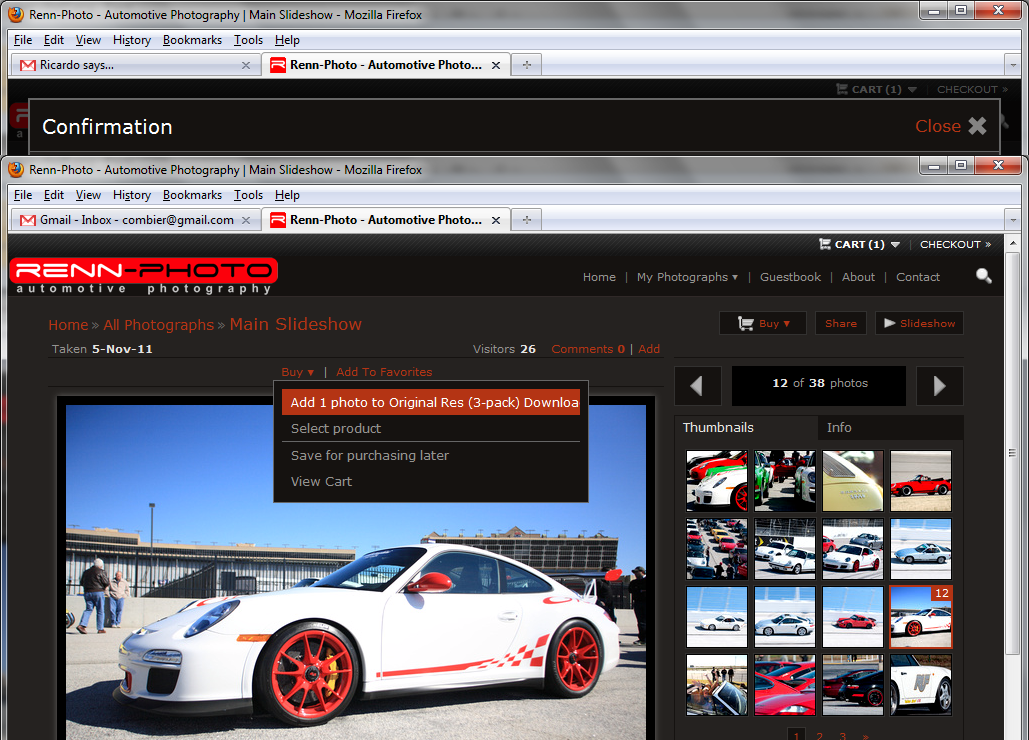Viewport: 1029px width, 740px height.
Task: Click the Renn-Photo logo
Action: 143,275
